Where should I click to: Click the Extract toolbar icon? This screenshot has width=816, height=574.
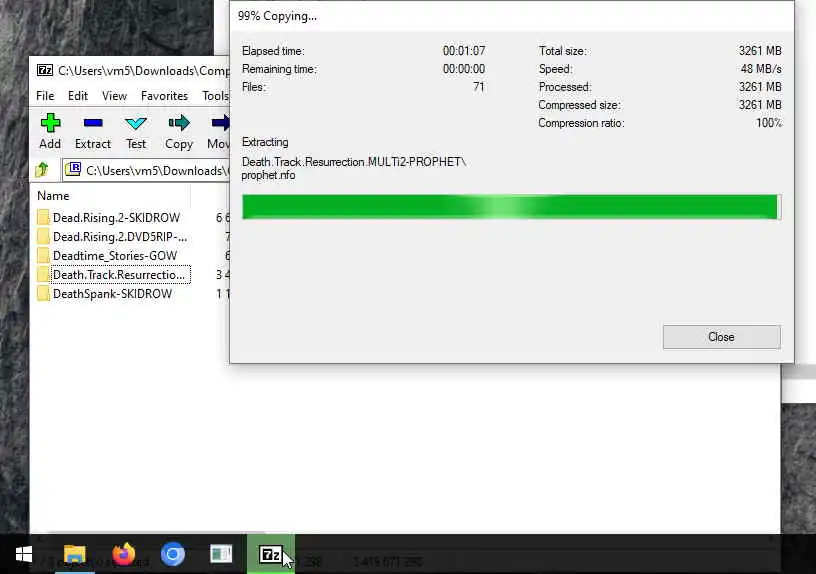point(93,123)
